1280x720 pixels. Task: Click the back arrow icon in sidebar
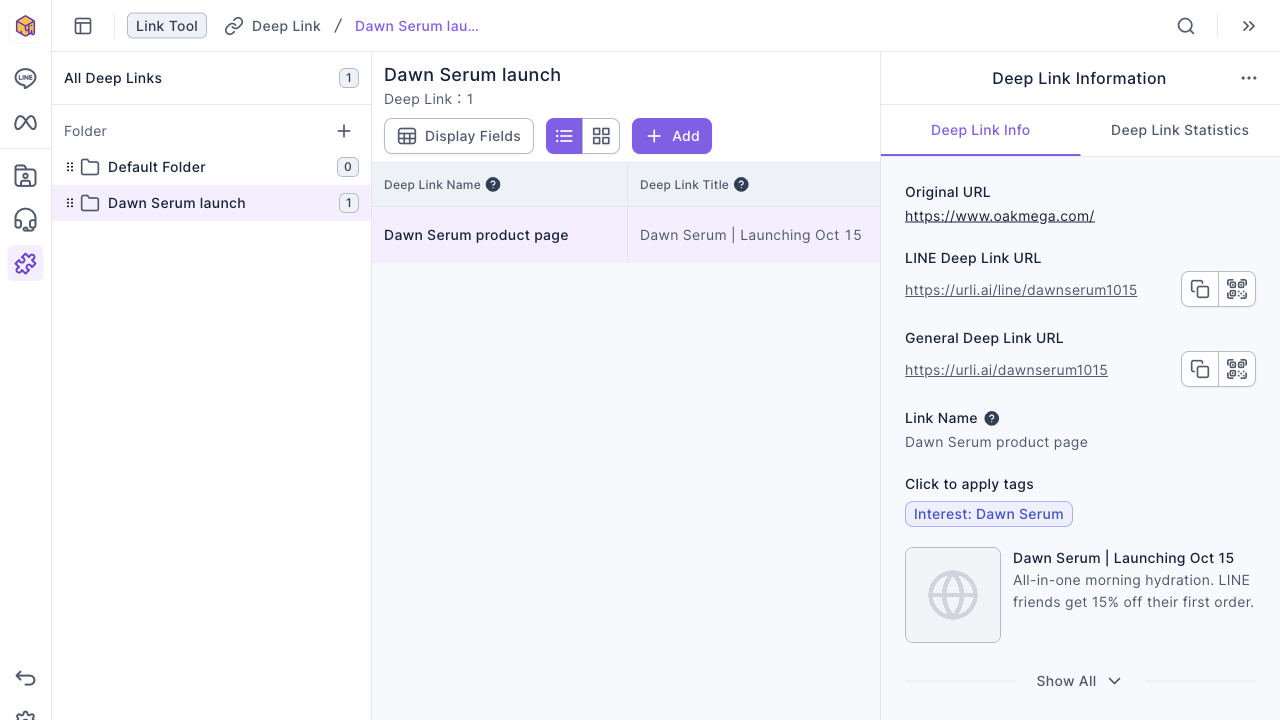point(26,679)
